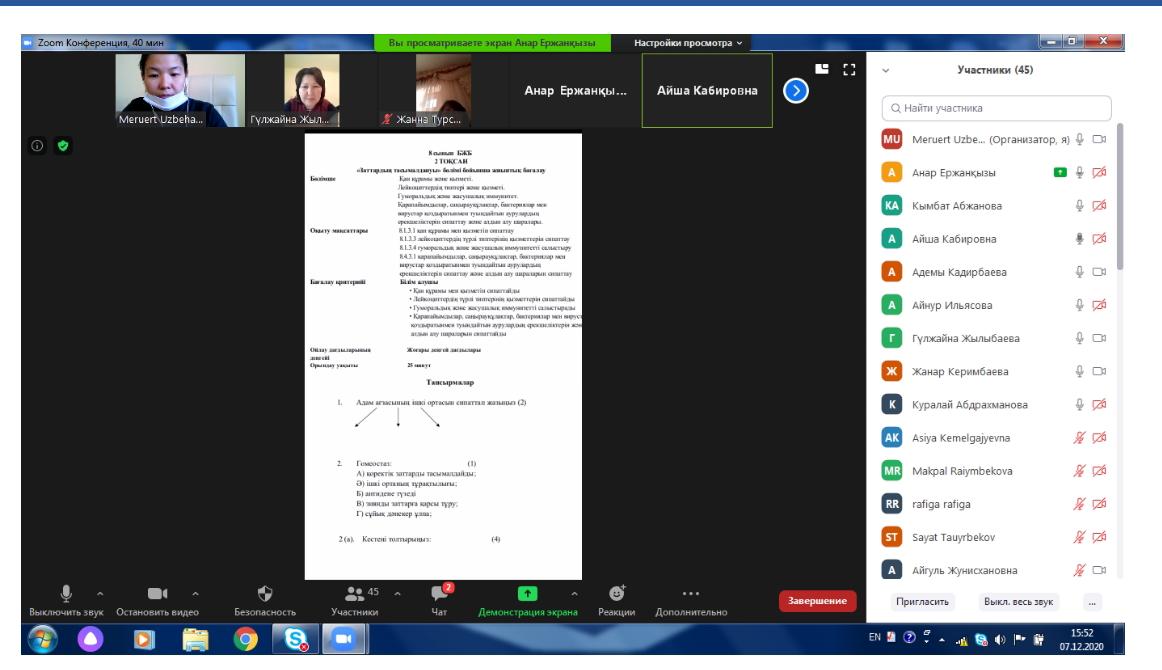This screenshot has width=1162, height=670.
Task: Toggle the Participants (Участники) panel
Action: [354, 593]
